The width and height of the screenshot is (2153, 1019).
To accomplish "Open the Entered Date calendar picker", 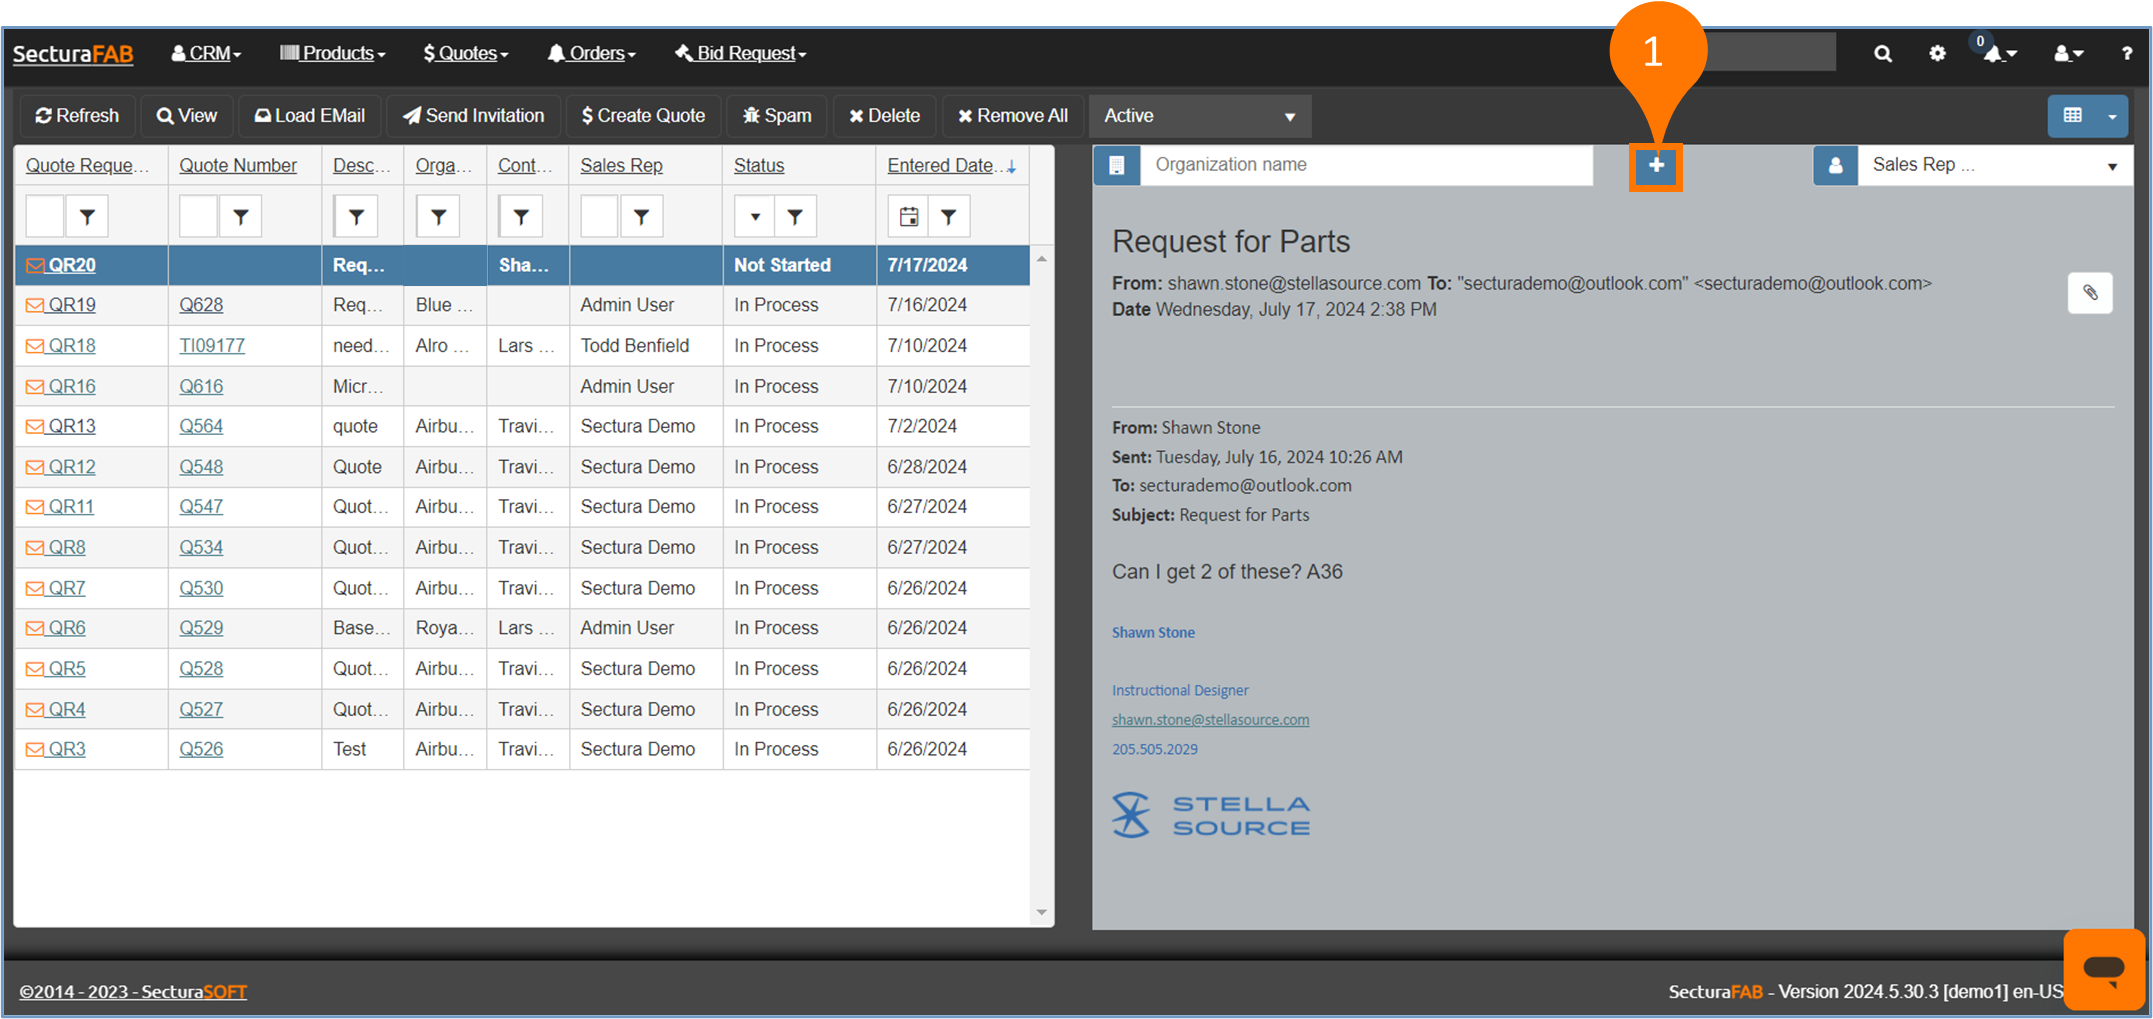I will coord(908,216).
